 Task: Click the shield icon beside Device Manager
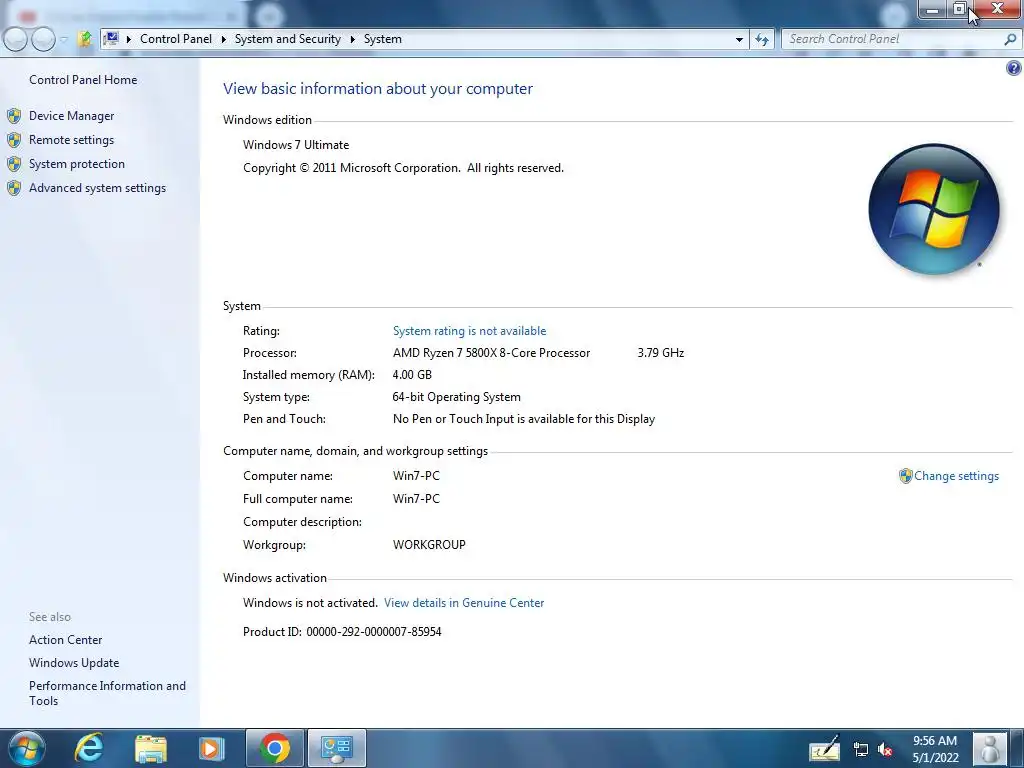click(14, 116)
